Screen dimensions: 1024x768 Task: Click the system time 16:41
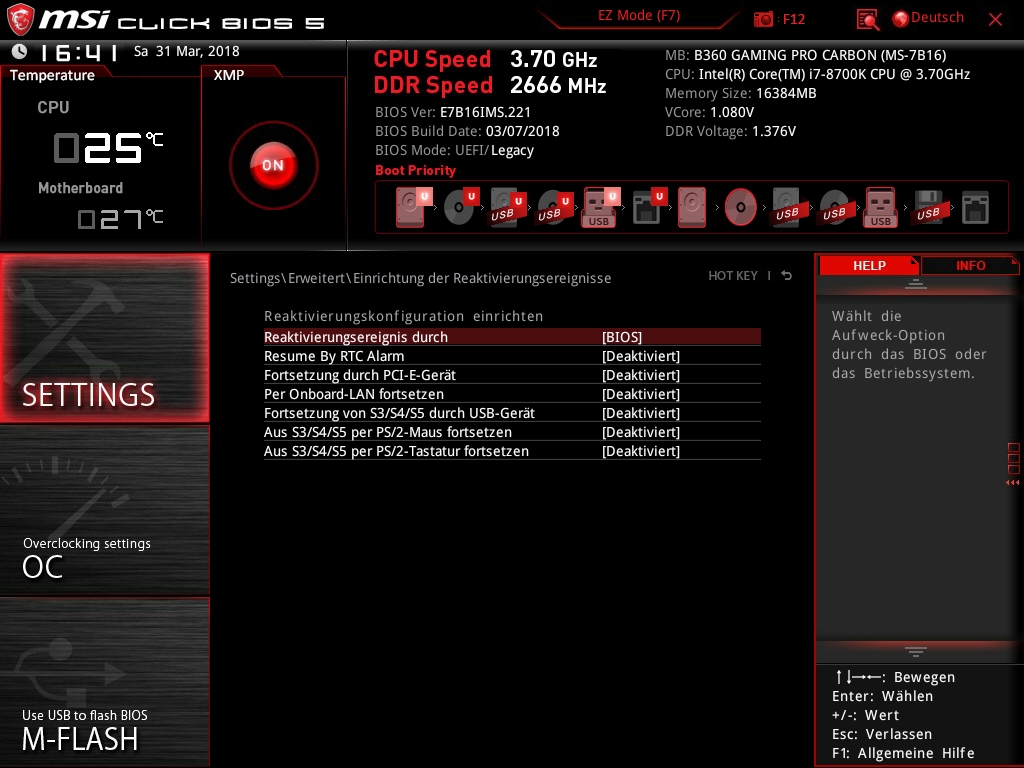79,52
